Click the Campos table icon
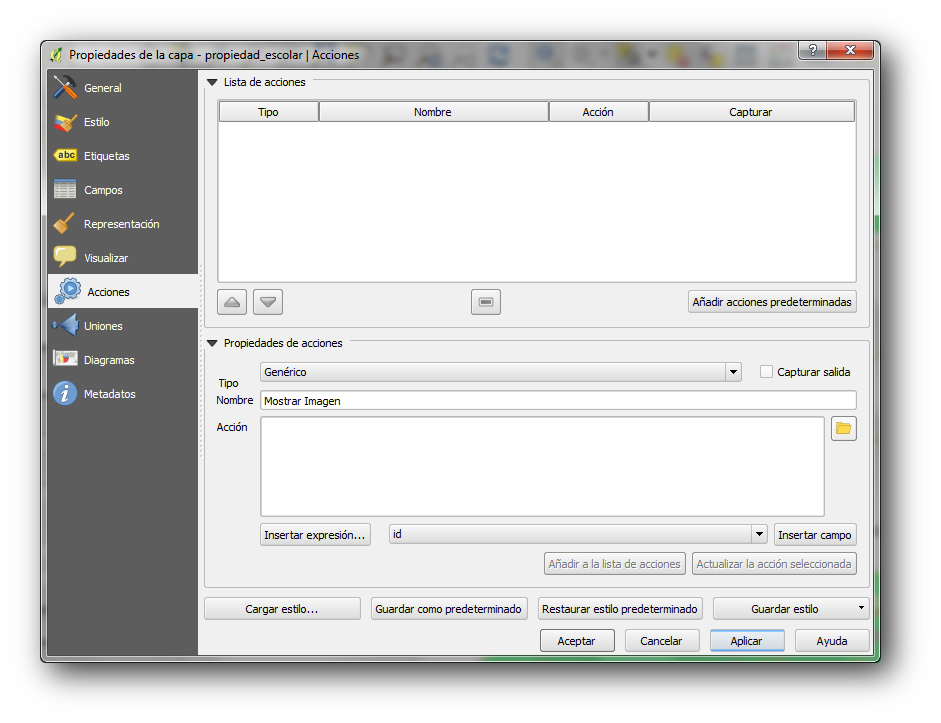 click(x=65, y=190)
